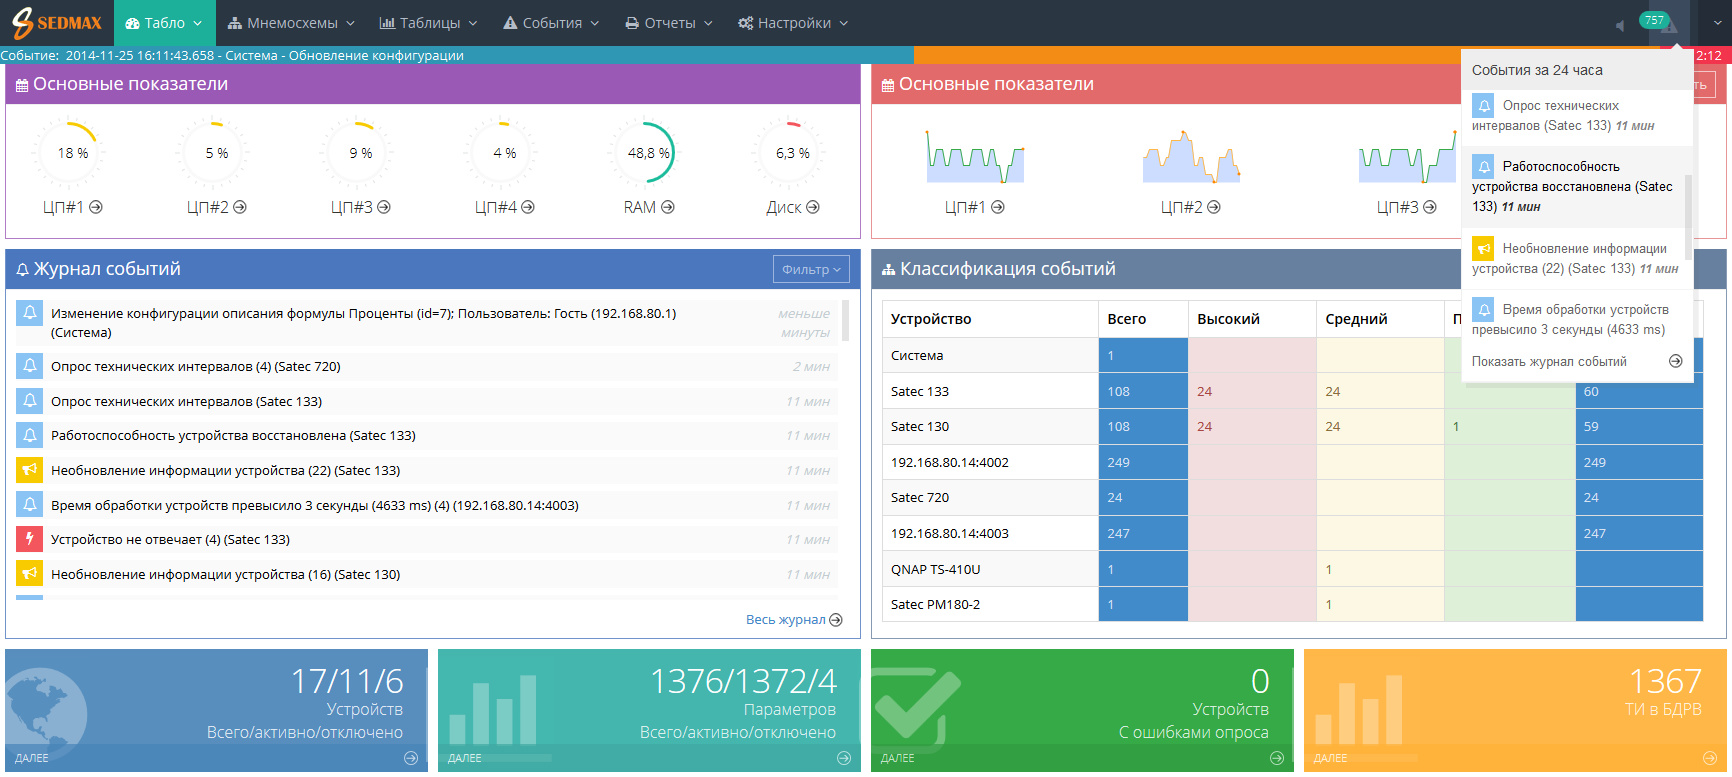Click the SEDMAX logo
The width and height of the screenshot is (1732, 777).
point(57,22)
